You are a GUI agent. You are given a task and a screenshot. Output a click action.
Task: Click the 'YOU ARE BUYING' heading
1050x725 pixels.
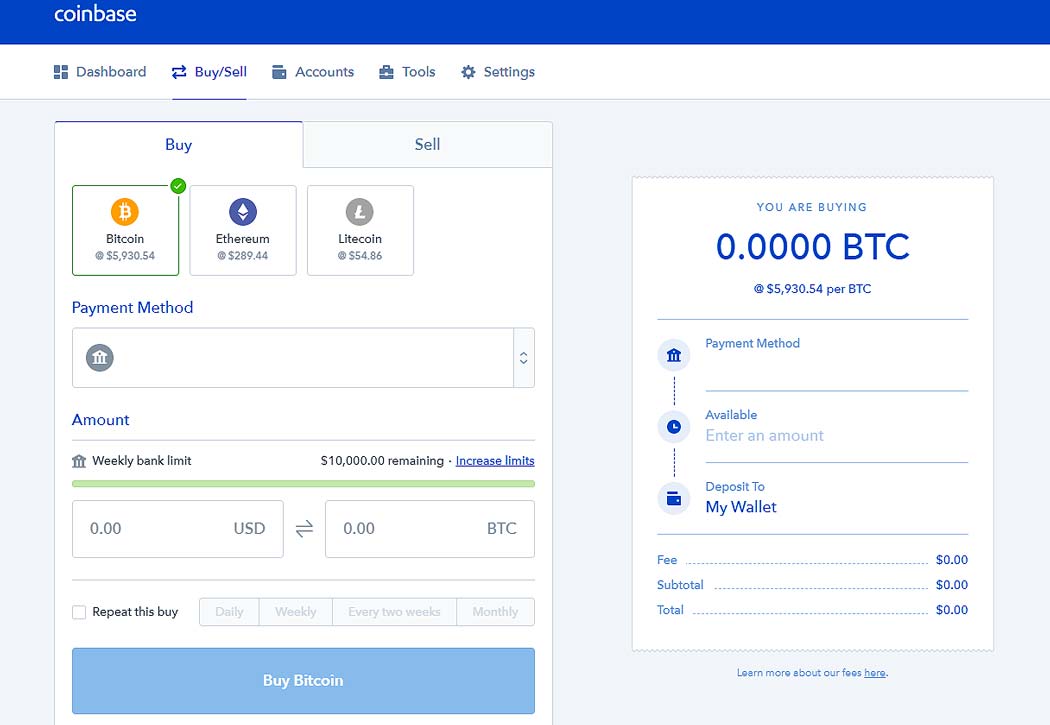coord(812,207)
